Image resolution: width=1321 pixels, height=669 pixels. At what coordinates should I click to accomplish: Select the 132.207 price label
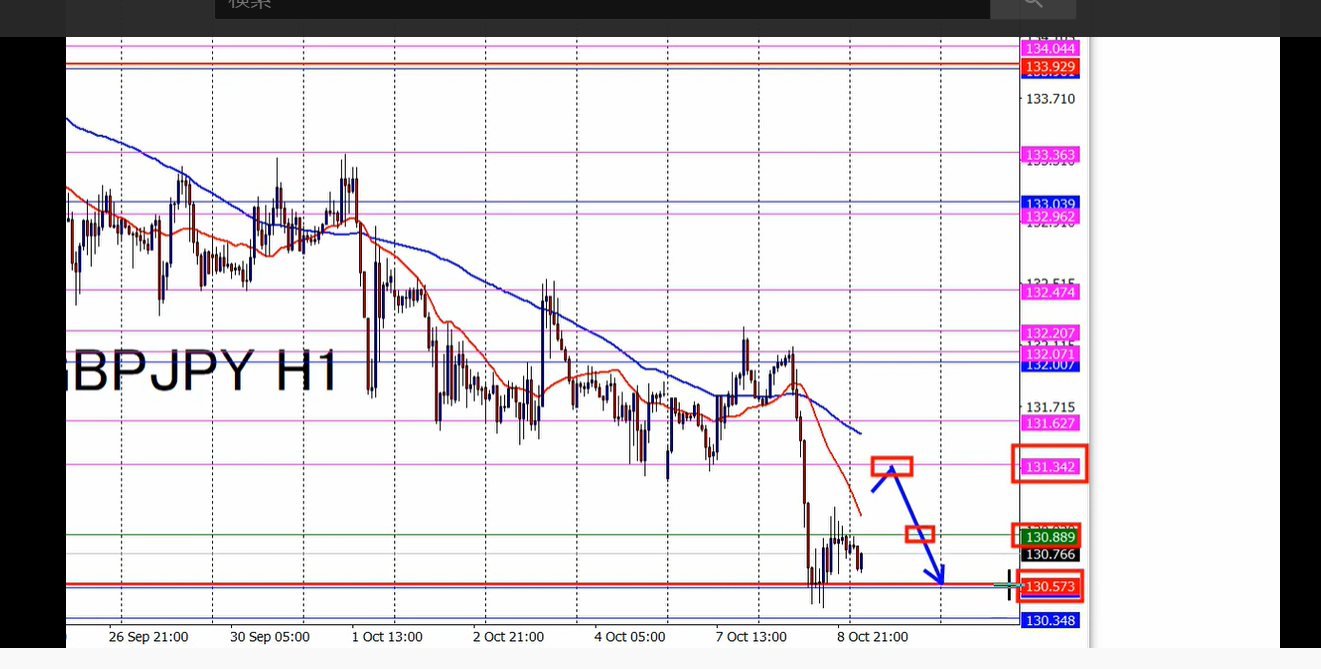[1050, 333]
